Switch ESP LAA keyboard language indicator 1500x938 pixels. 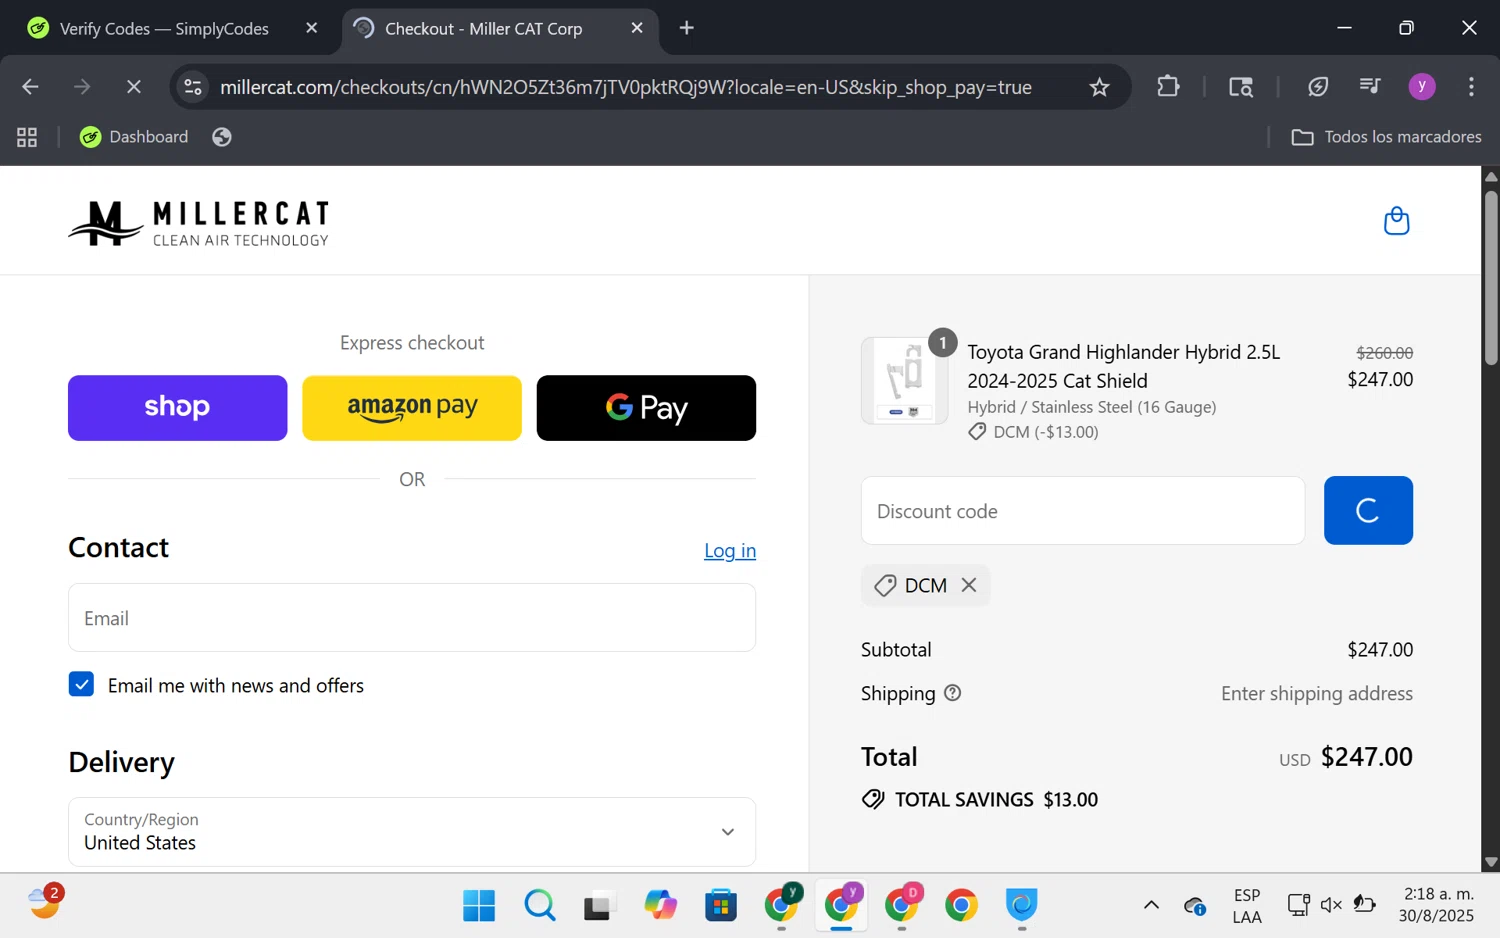click(1246, 905)
